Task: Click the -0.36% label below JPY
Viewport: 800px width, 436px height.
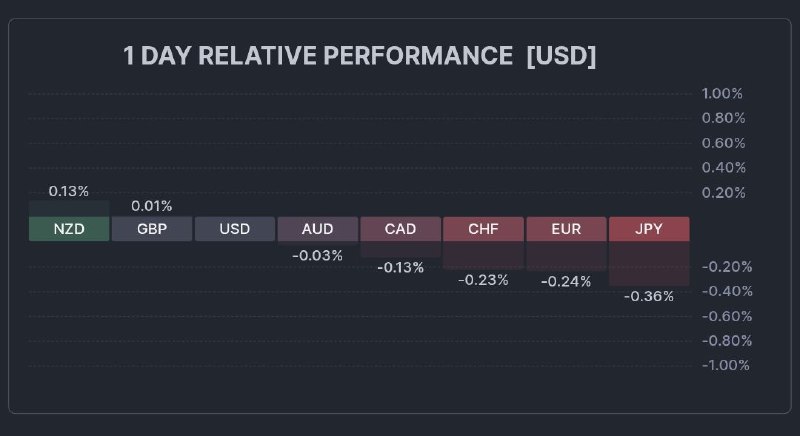Action: (x=649, y=296)
